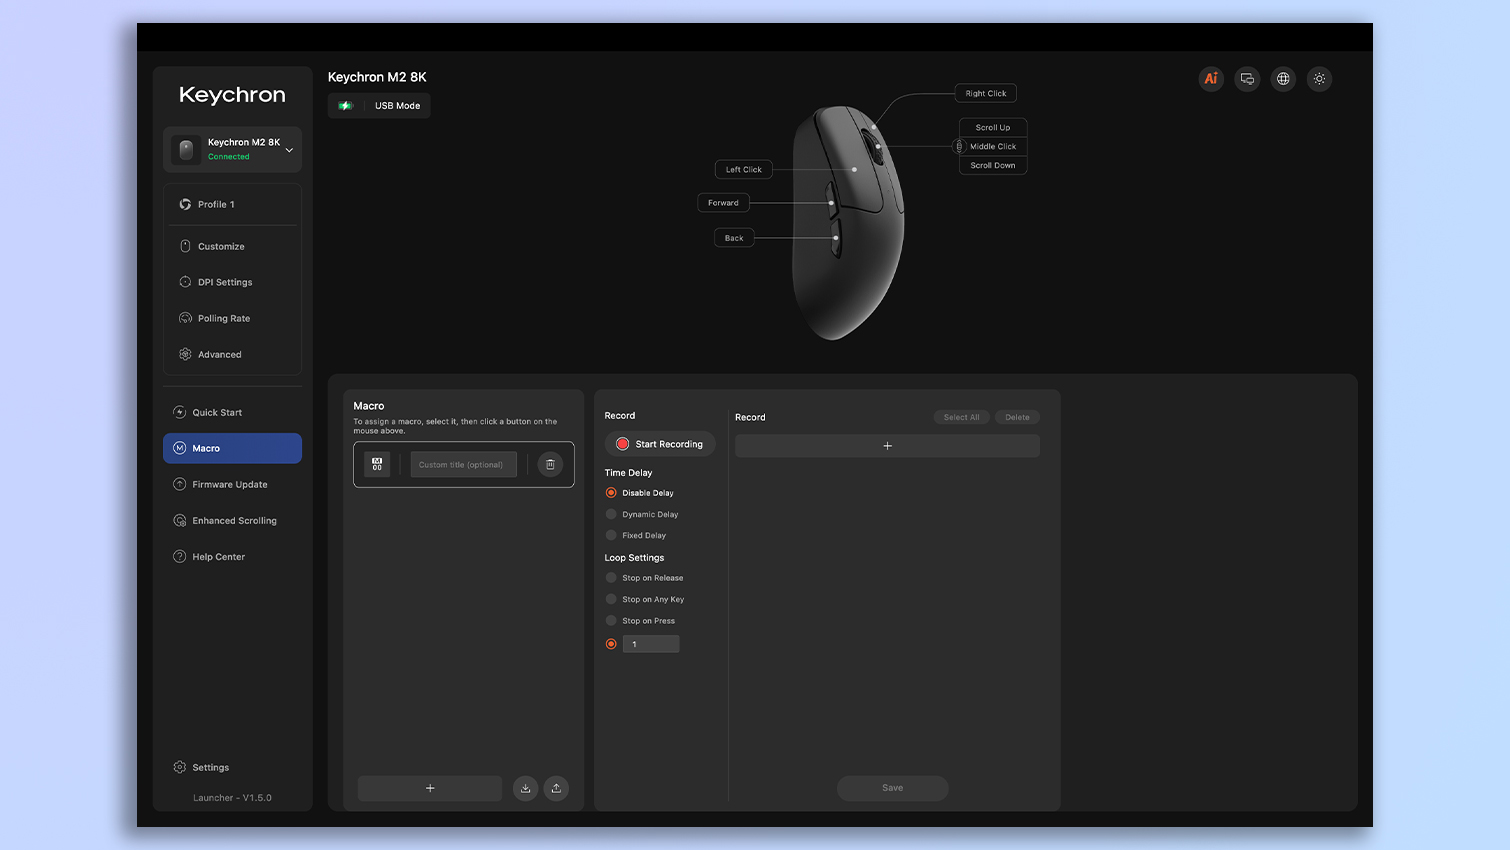Image resolution: width=1510 pixels, height=850 pixels.
Task: Select Dynamic Delay radio option
Action: pos(611,514)
